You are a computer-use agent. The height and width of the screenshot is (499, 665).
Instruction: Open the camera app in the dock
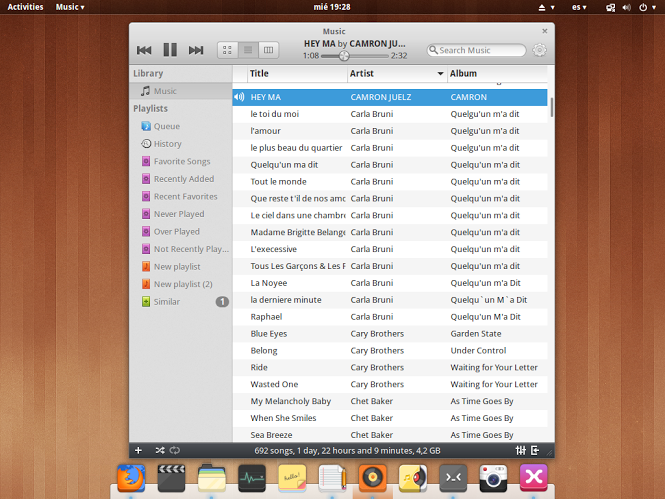[493, 478]
